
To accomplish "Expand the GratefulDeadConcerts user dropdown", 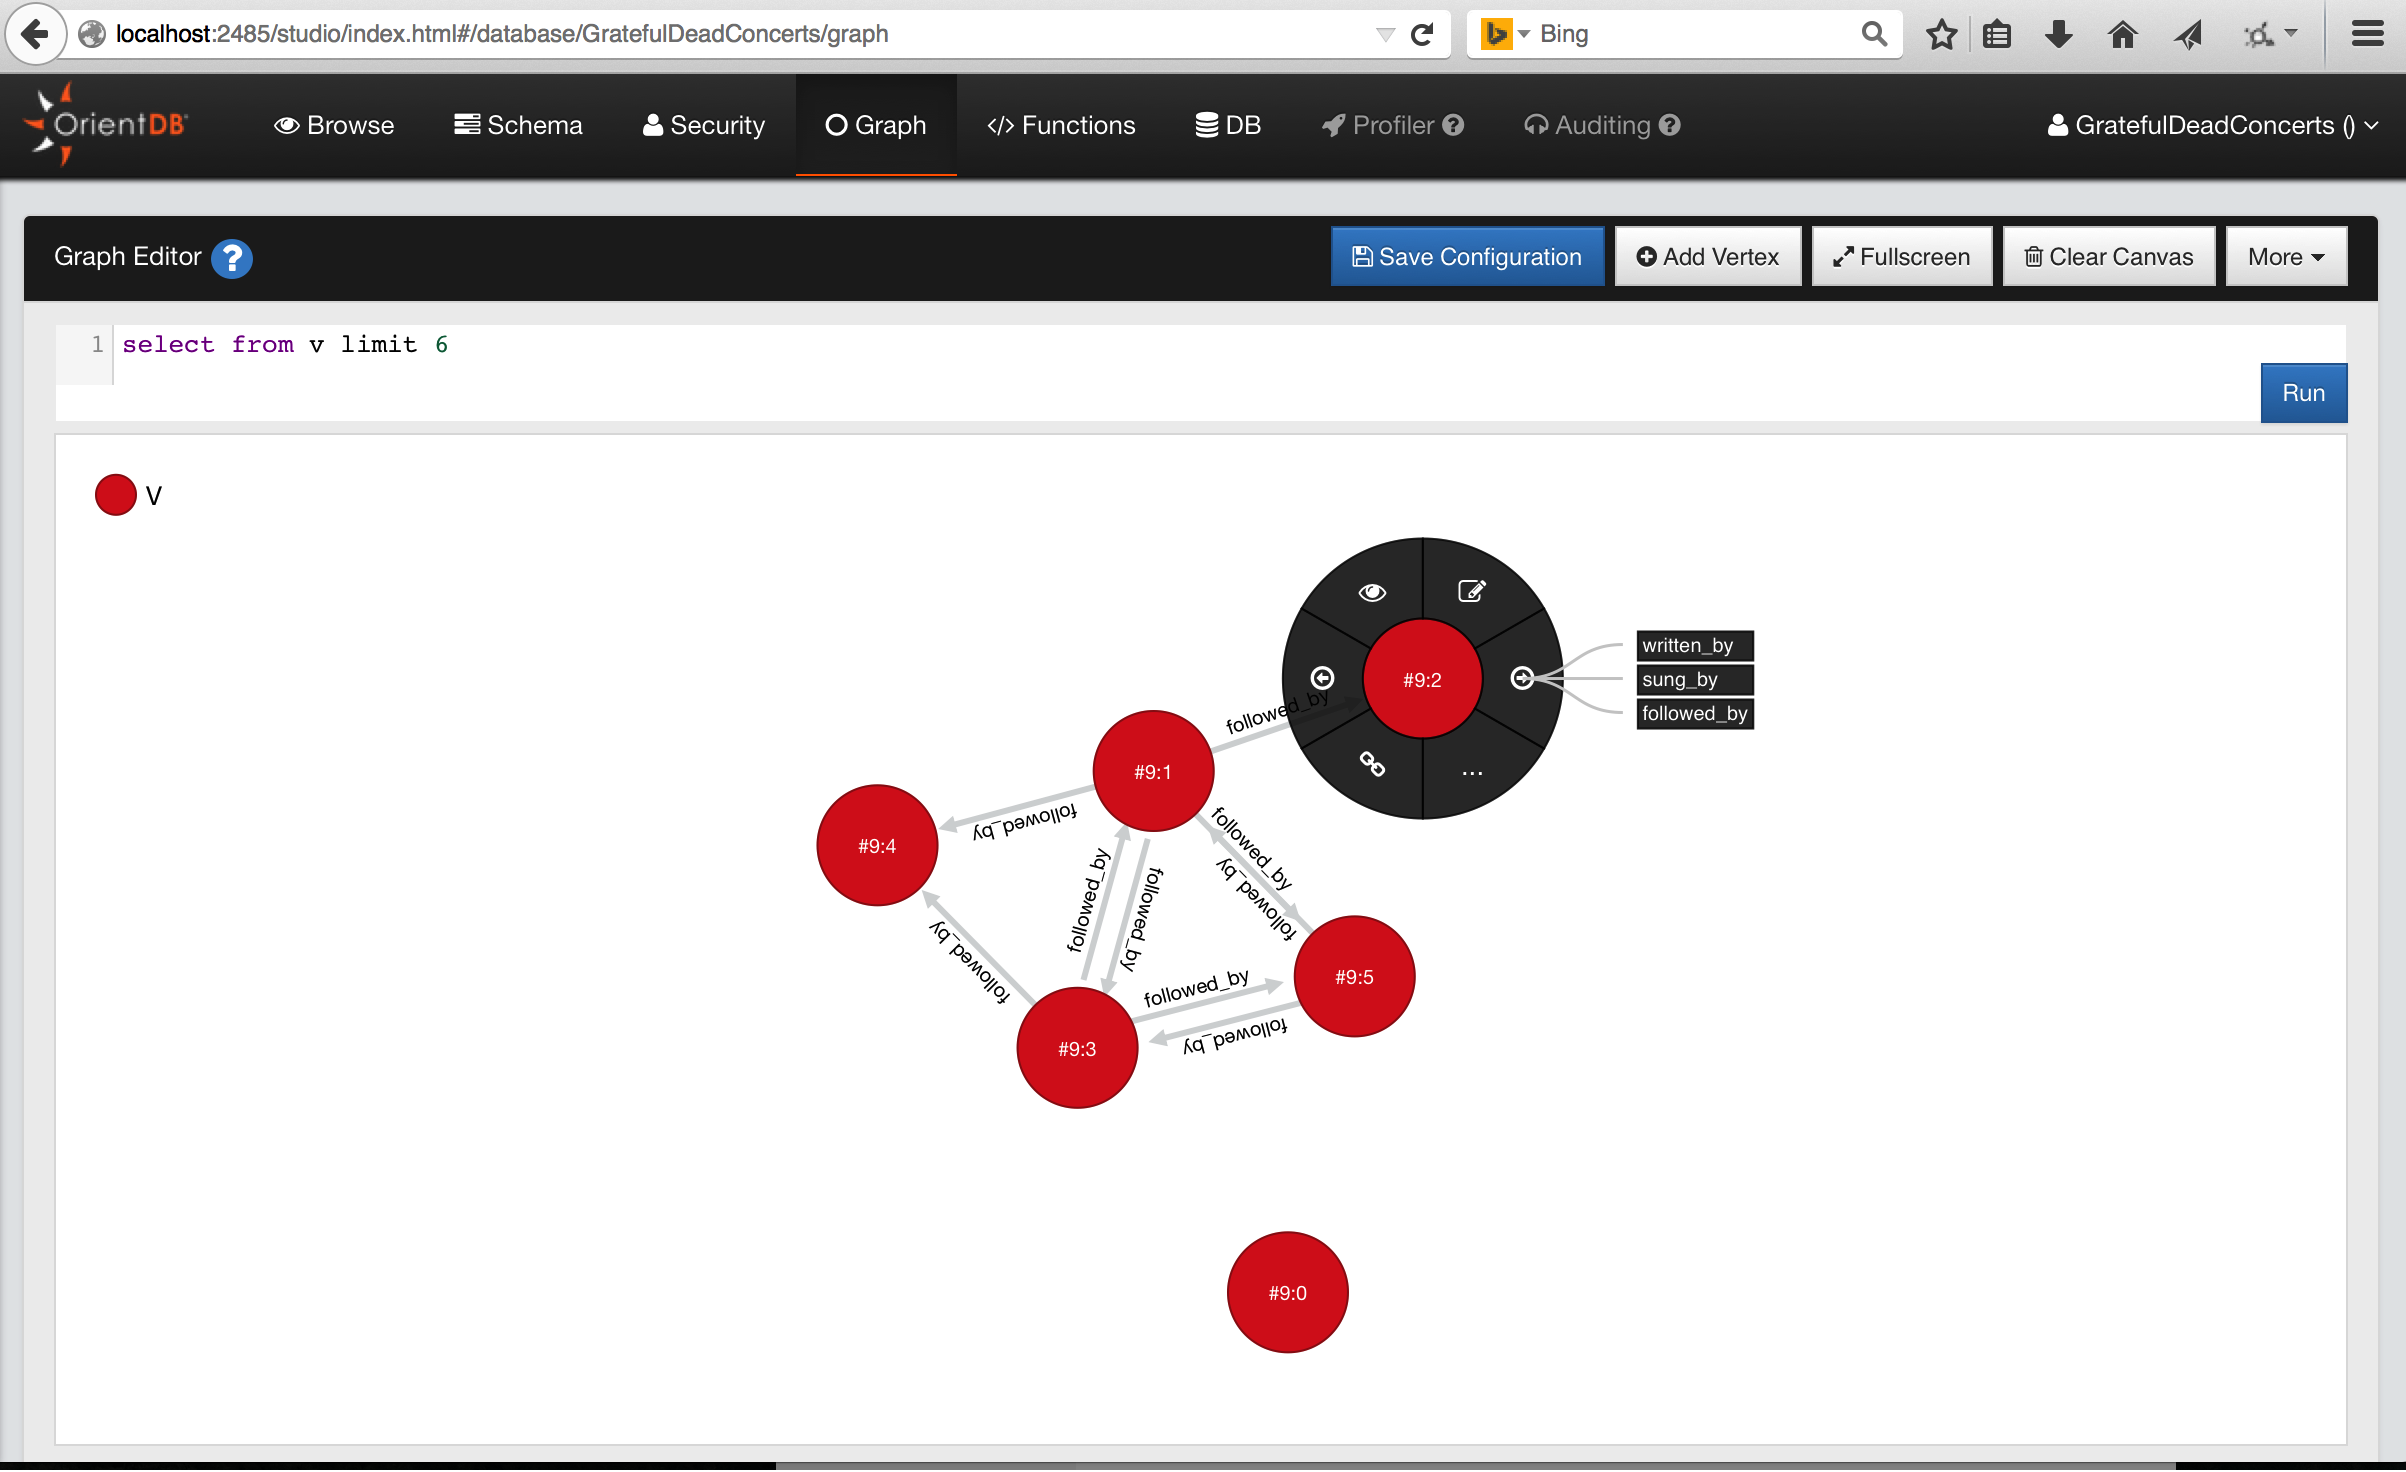I will [x=2212, y=125].
